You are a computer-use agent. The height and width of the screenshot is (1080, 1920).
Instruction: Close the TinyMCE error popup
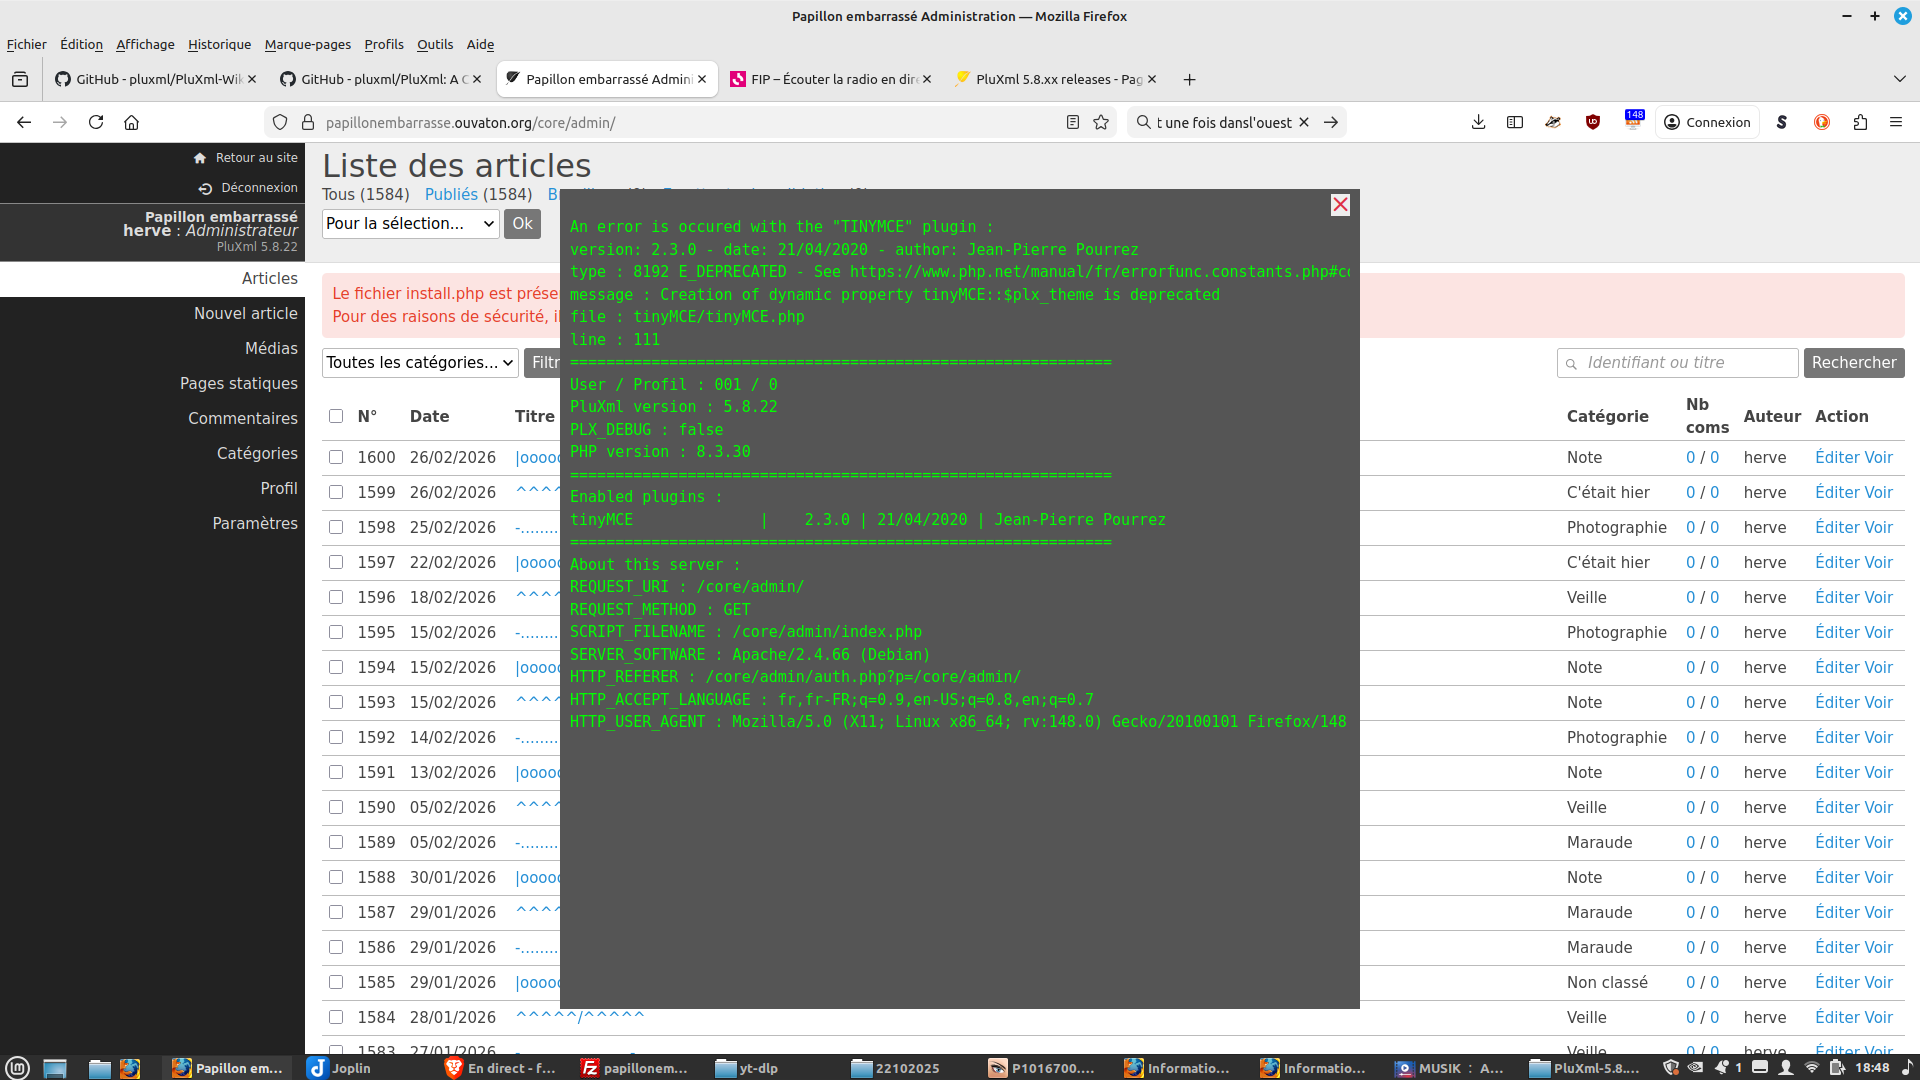[x=1340, y=205]
